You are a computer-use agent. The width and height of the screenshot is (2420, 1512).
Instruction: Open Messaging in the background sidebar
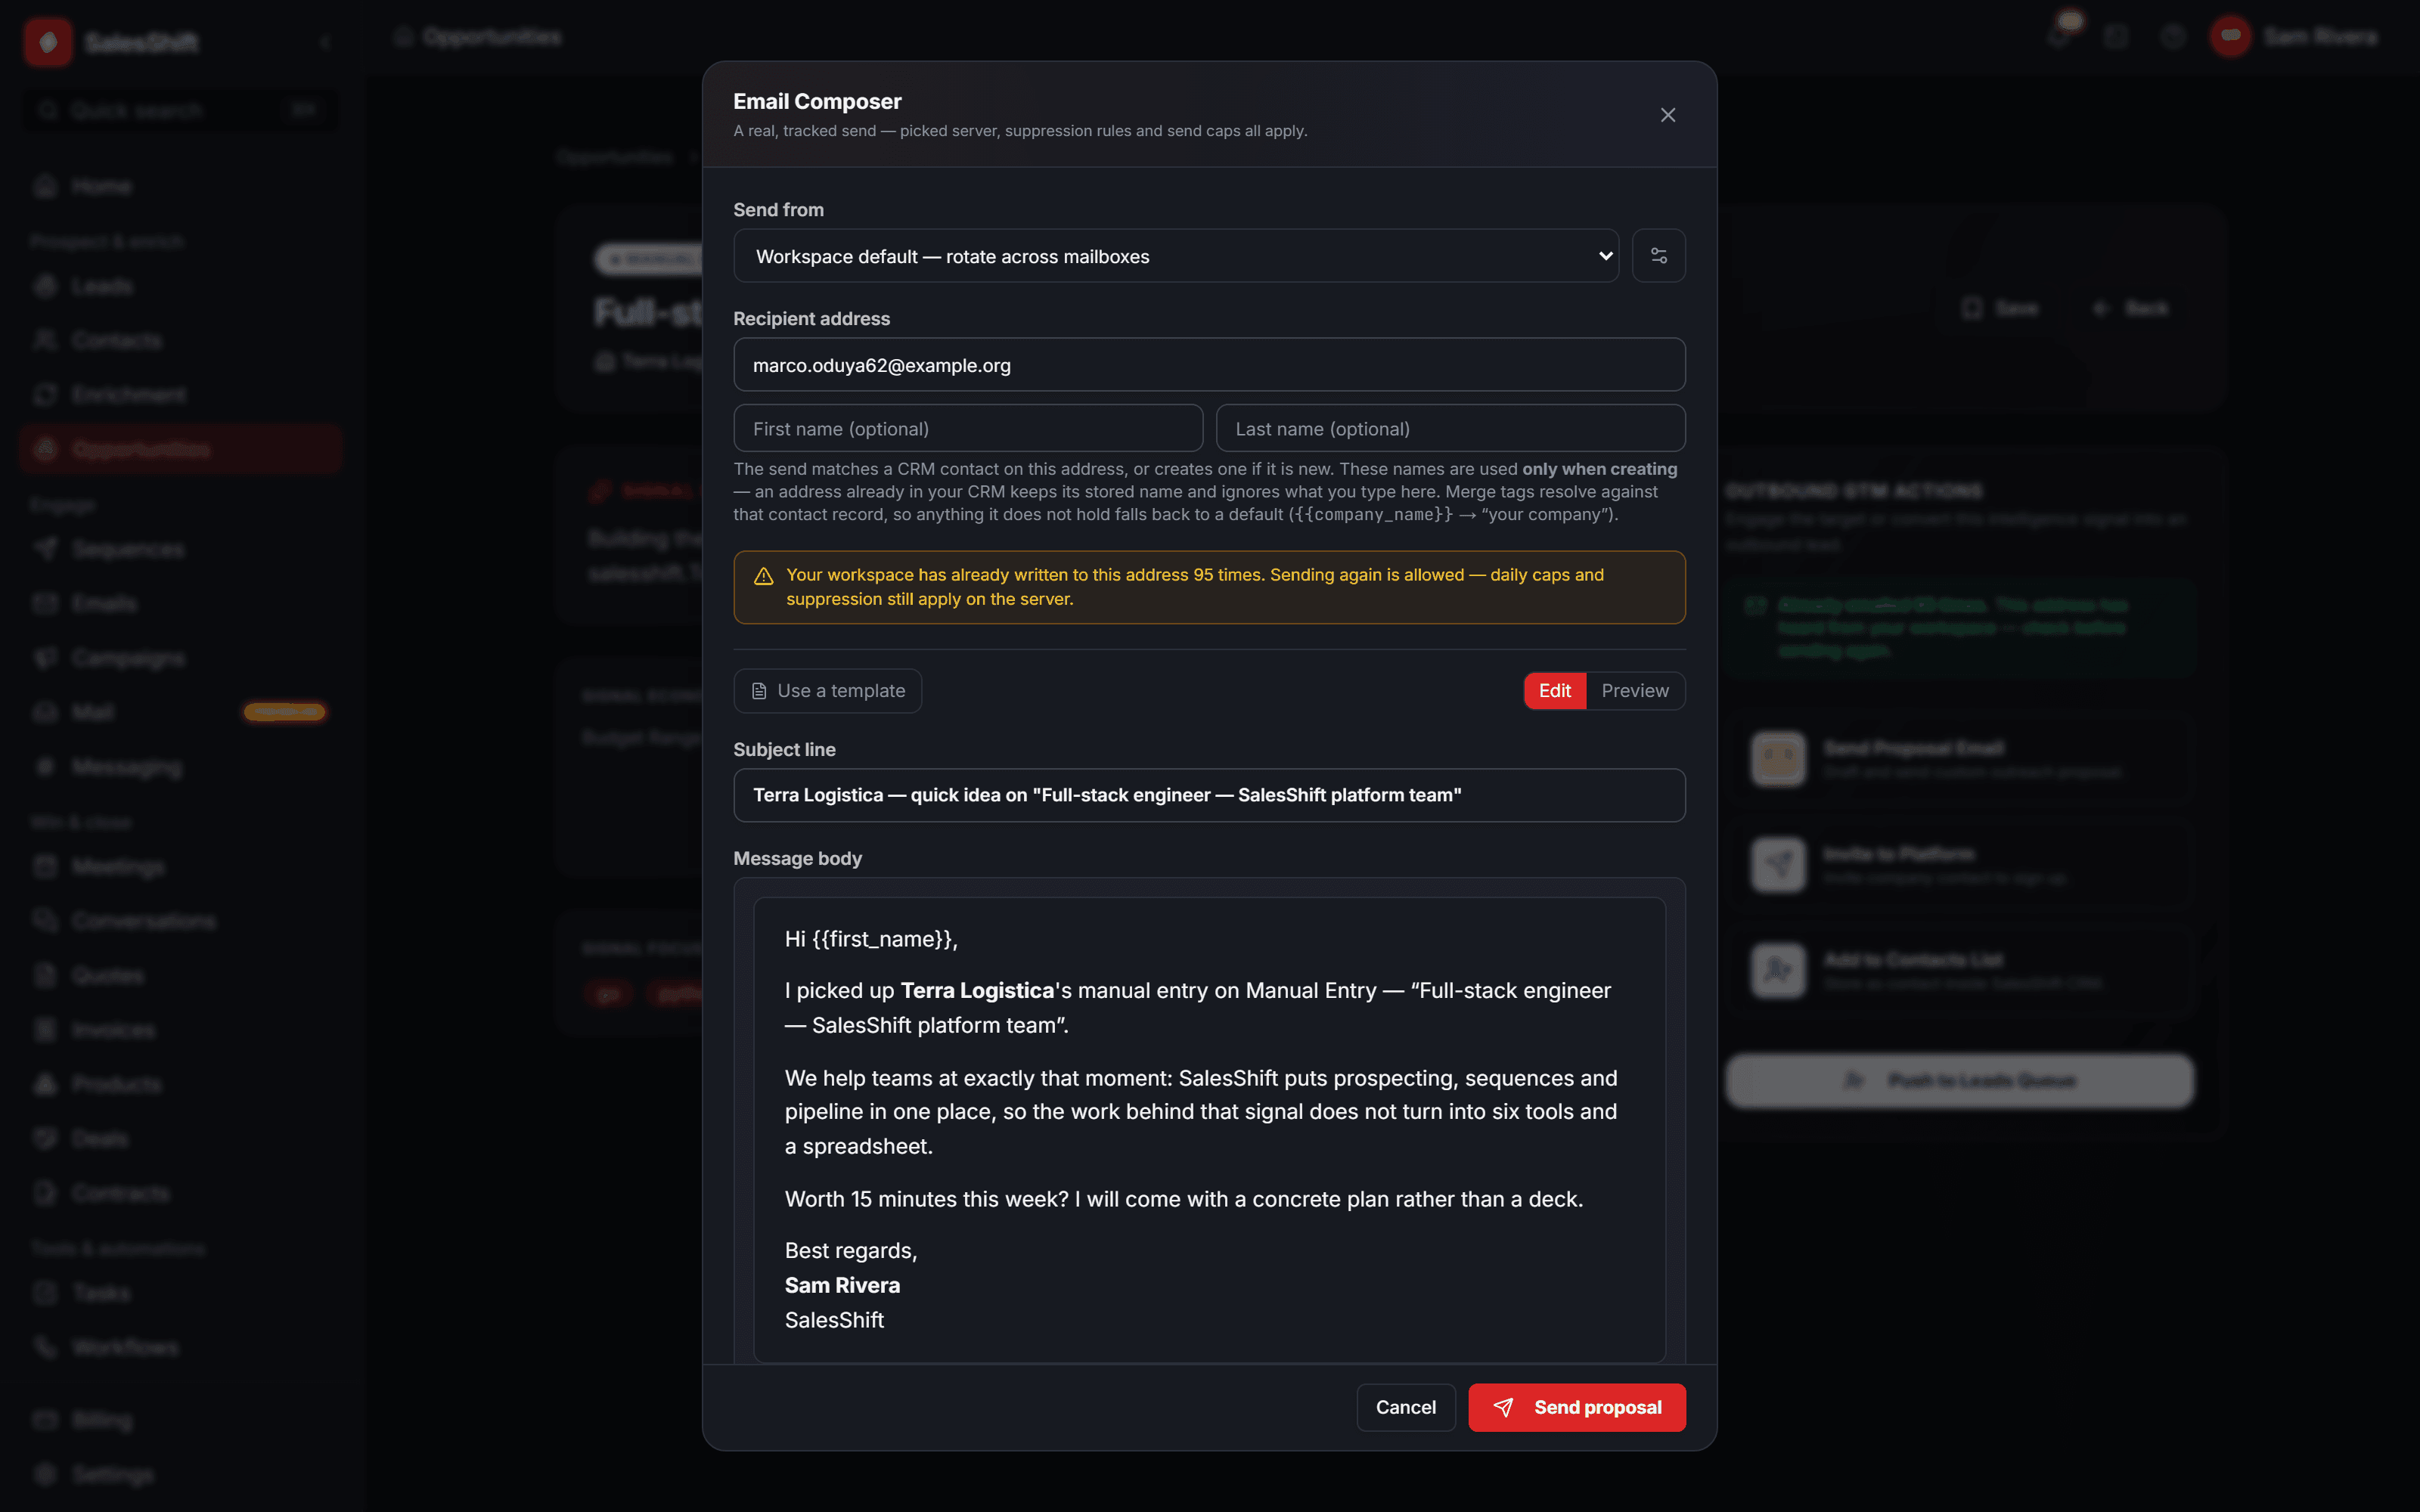tap(180, 767)
